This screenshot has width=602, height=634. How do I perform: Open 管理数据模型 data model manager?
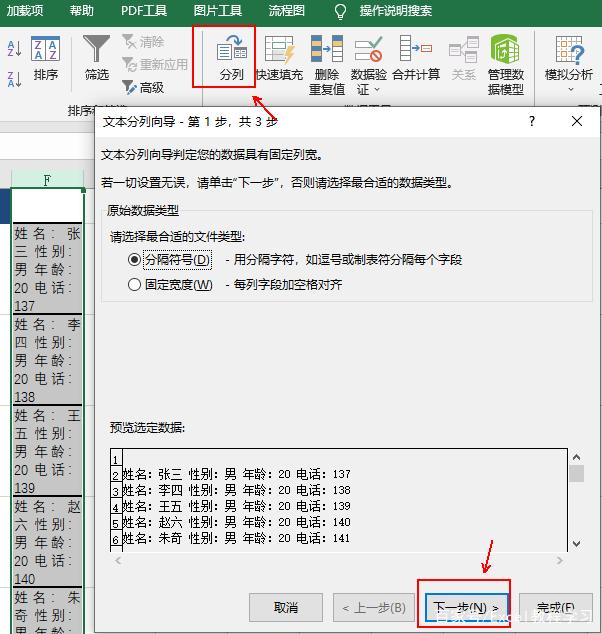(506, 65)
